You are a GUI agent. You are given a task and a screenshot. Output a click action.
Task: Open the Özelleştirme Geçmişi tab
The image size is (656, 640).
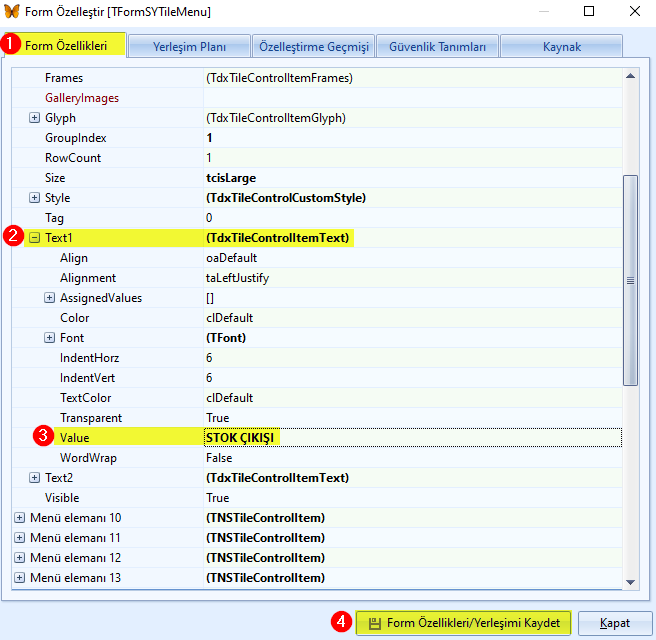(313, 47)
